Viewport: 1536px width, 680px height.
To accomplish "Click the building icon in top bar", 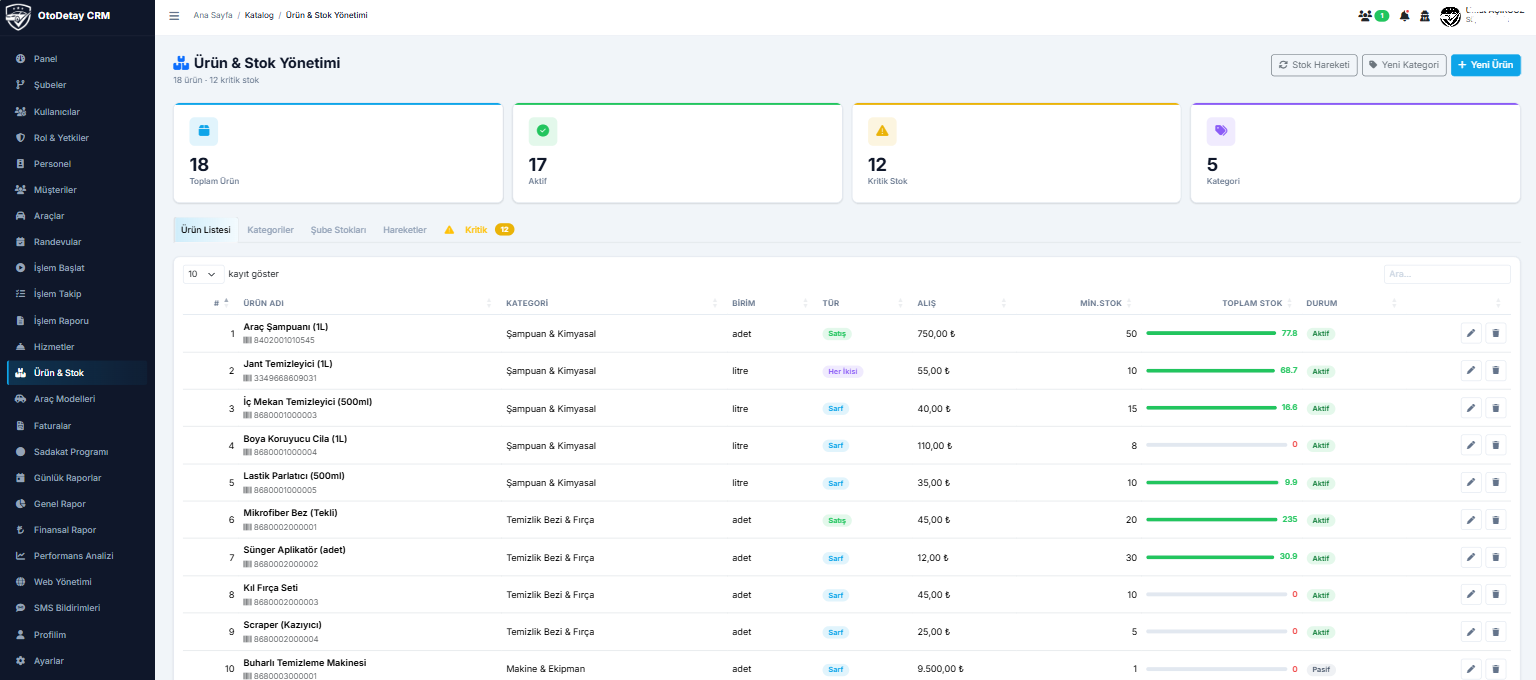I will (x=1425, y=16).
